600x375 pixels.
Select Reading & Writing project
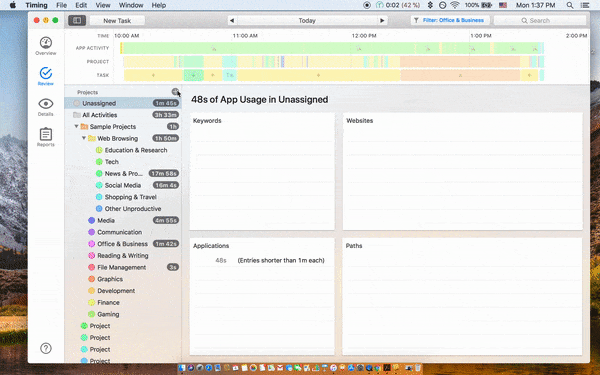click(x=123, y=256)
